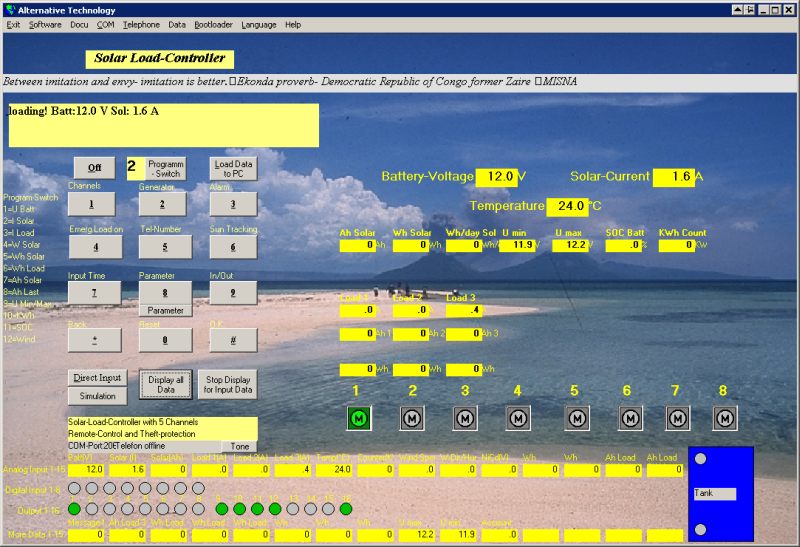Viewport: 800px width, 547px height.
Task: Open the Data menu
Action: pos(177,24)
